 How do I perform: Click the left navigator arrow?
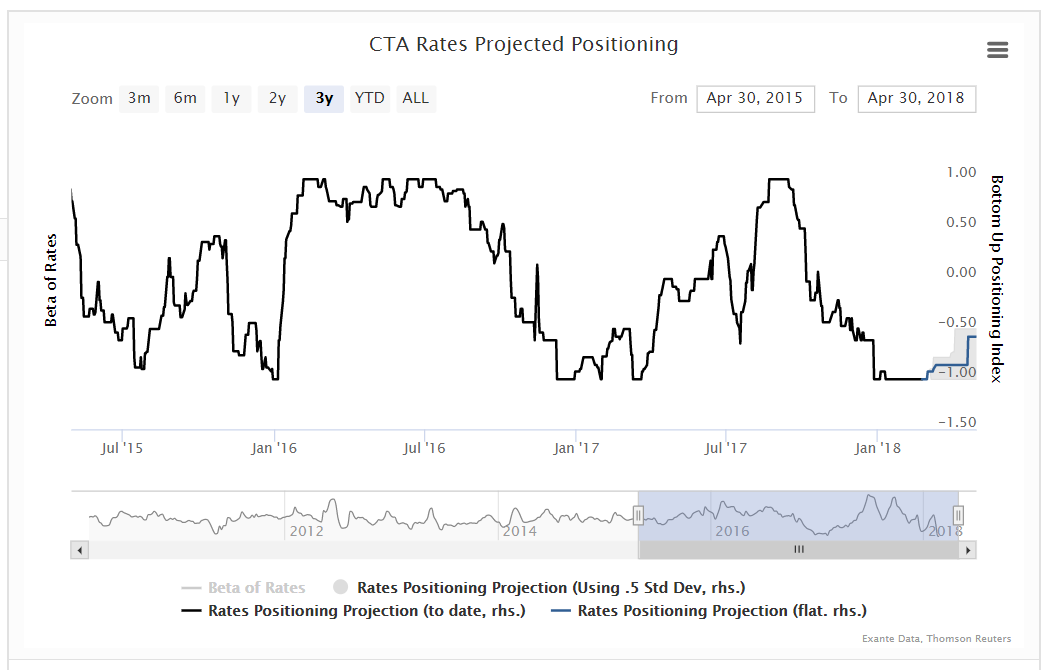click(x=80, y=549)
